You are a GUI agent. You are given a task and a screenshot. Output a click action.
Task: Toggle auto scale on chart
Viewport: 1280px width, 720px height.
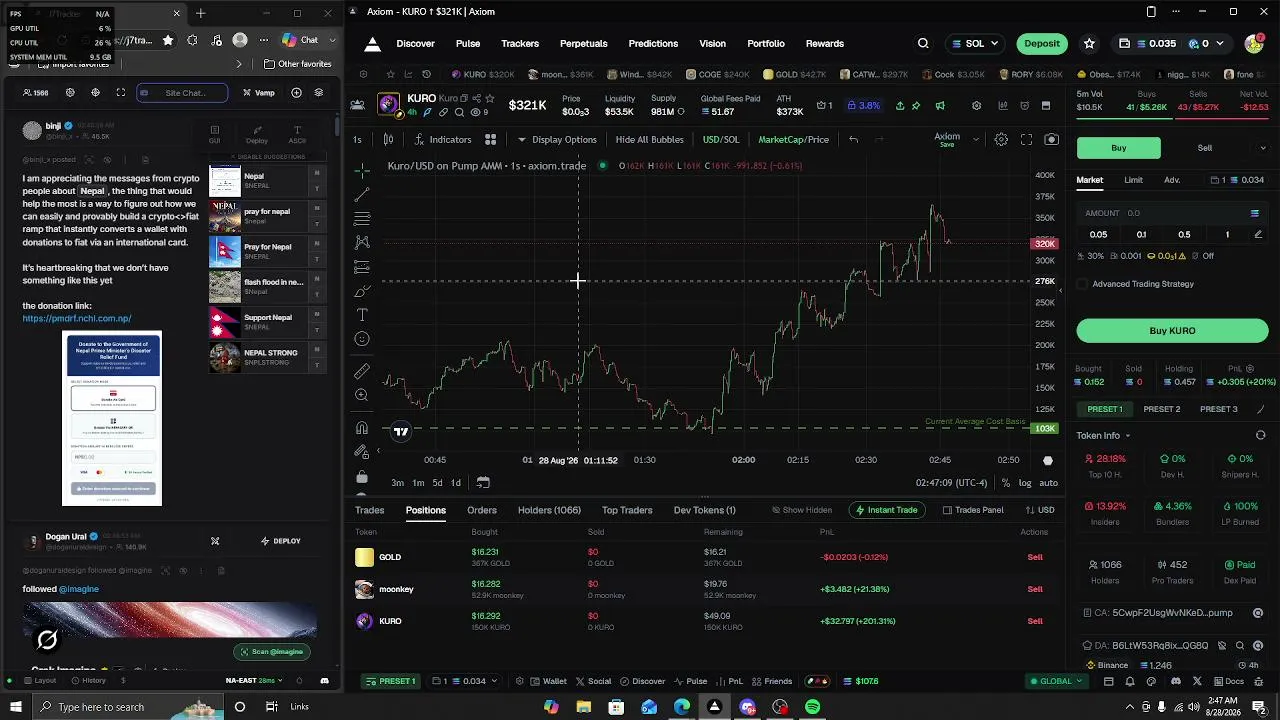[x=1048, y=483]
